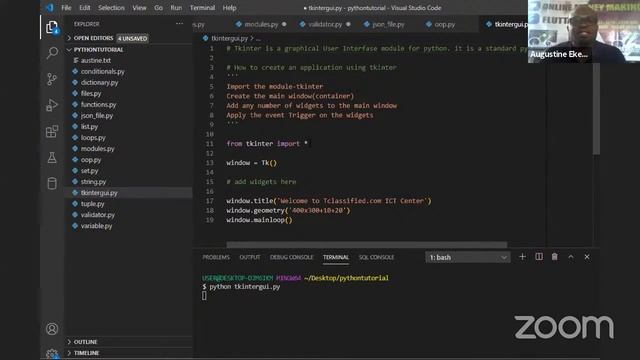
Task: Select terminal 1: bash dropdown
Action: 468,257
